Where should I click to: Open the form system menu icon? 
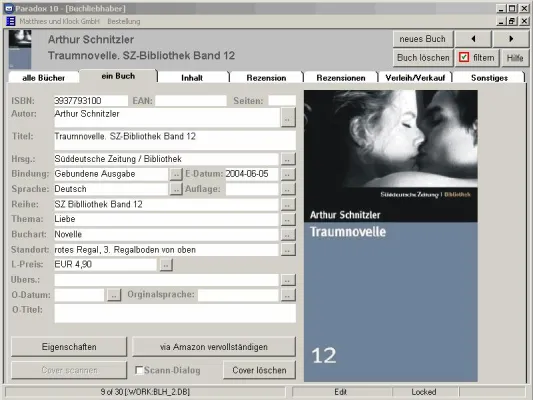pos(11,21)
